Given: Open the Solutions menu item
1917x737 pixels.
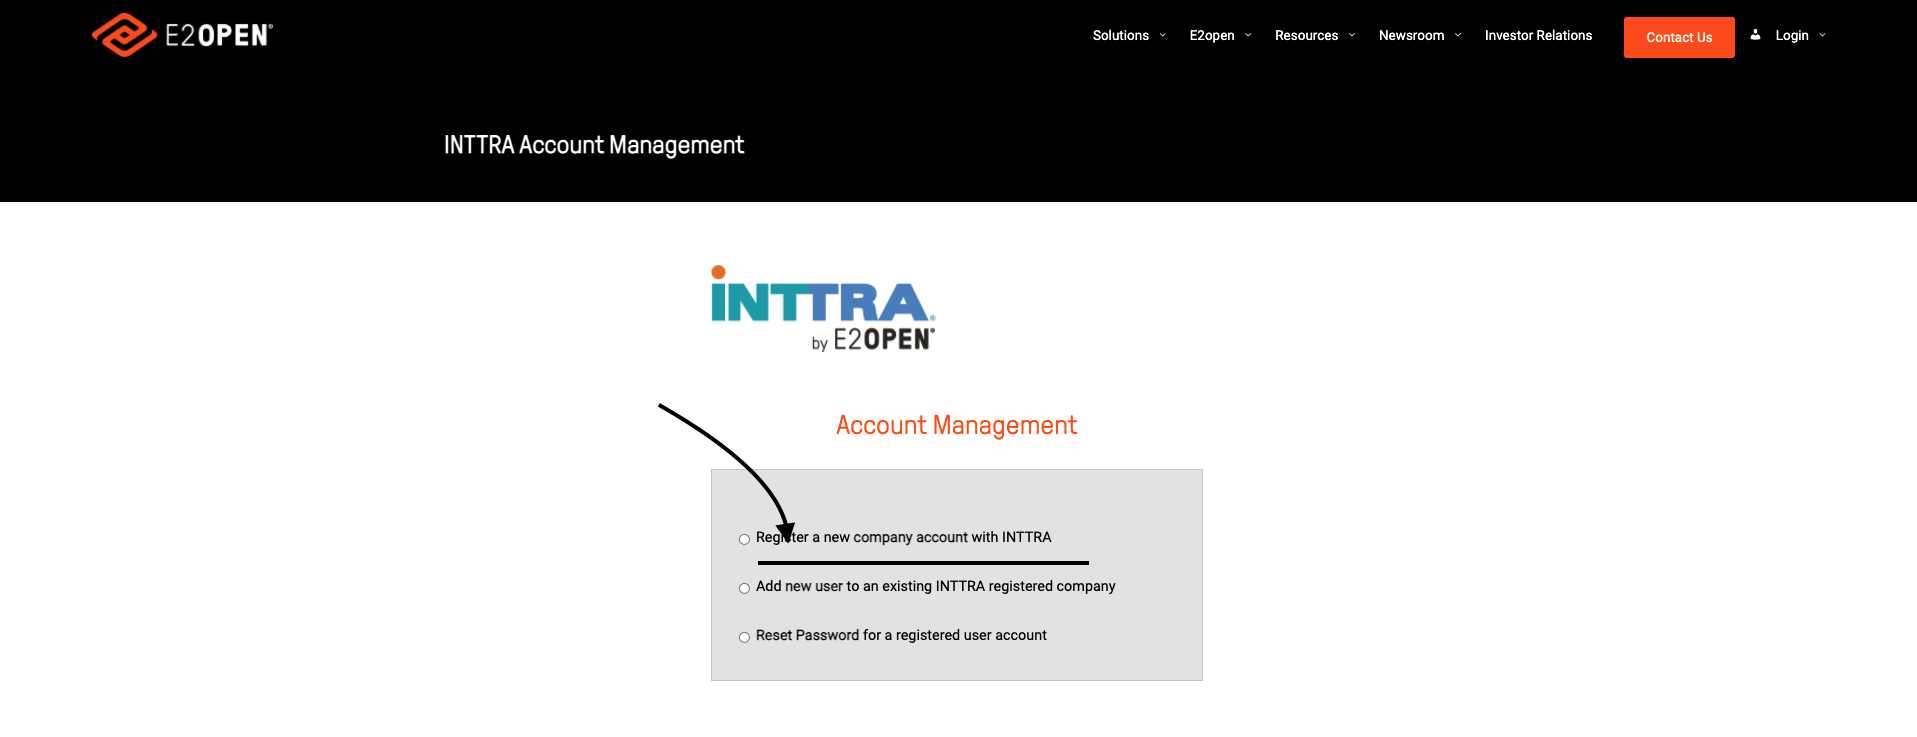Looking at the screenshot, I should pyautogui.click(x=1121, y=35).
